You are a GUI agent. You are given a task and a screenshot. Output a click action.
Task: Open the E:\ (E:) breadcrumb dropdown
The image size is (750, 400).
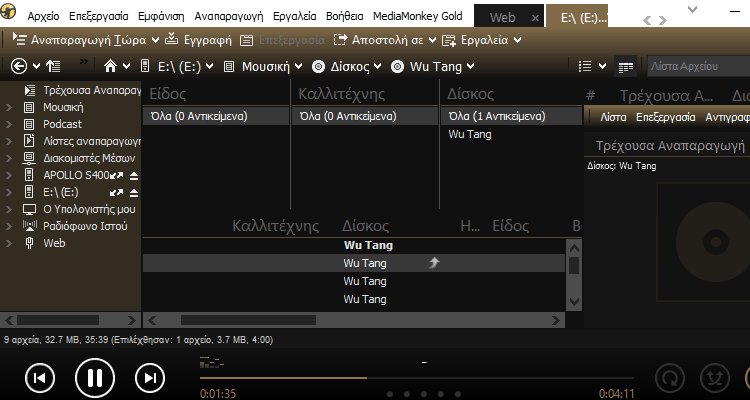210,67
